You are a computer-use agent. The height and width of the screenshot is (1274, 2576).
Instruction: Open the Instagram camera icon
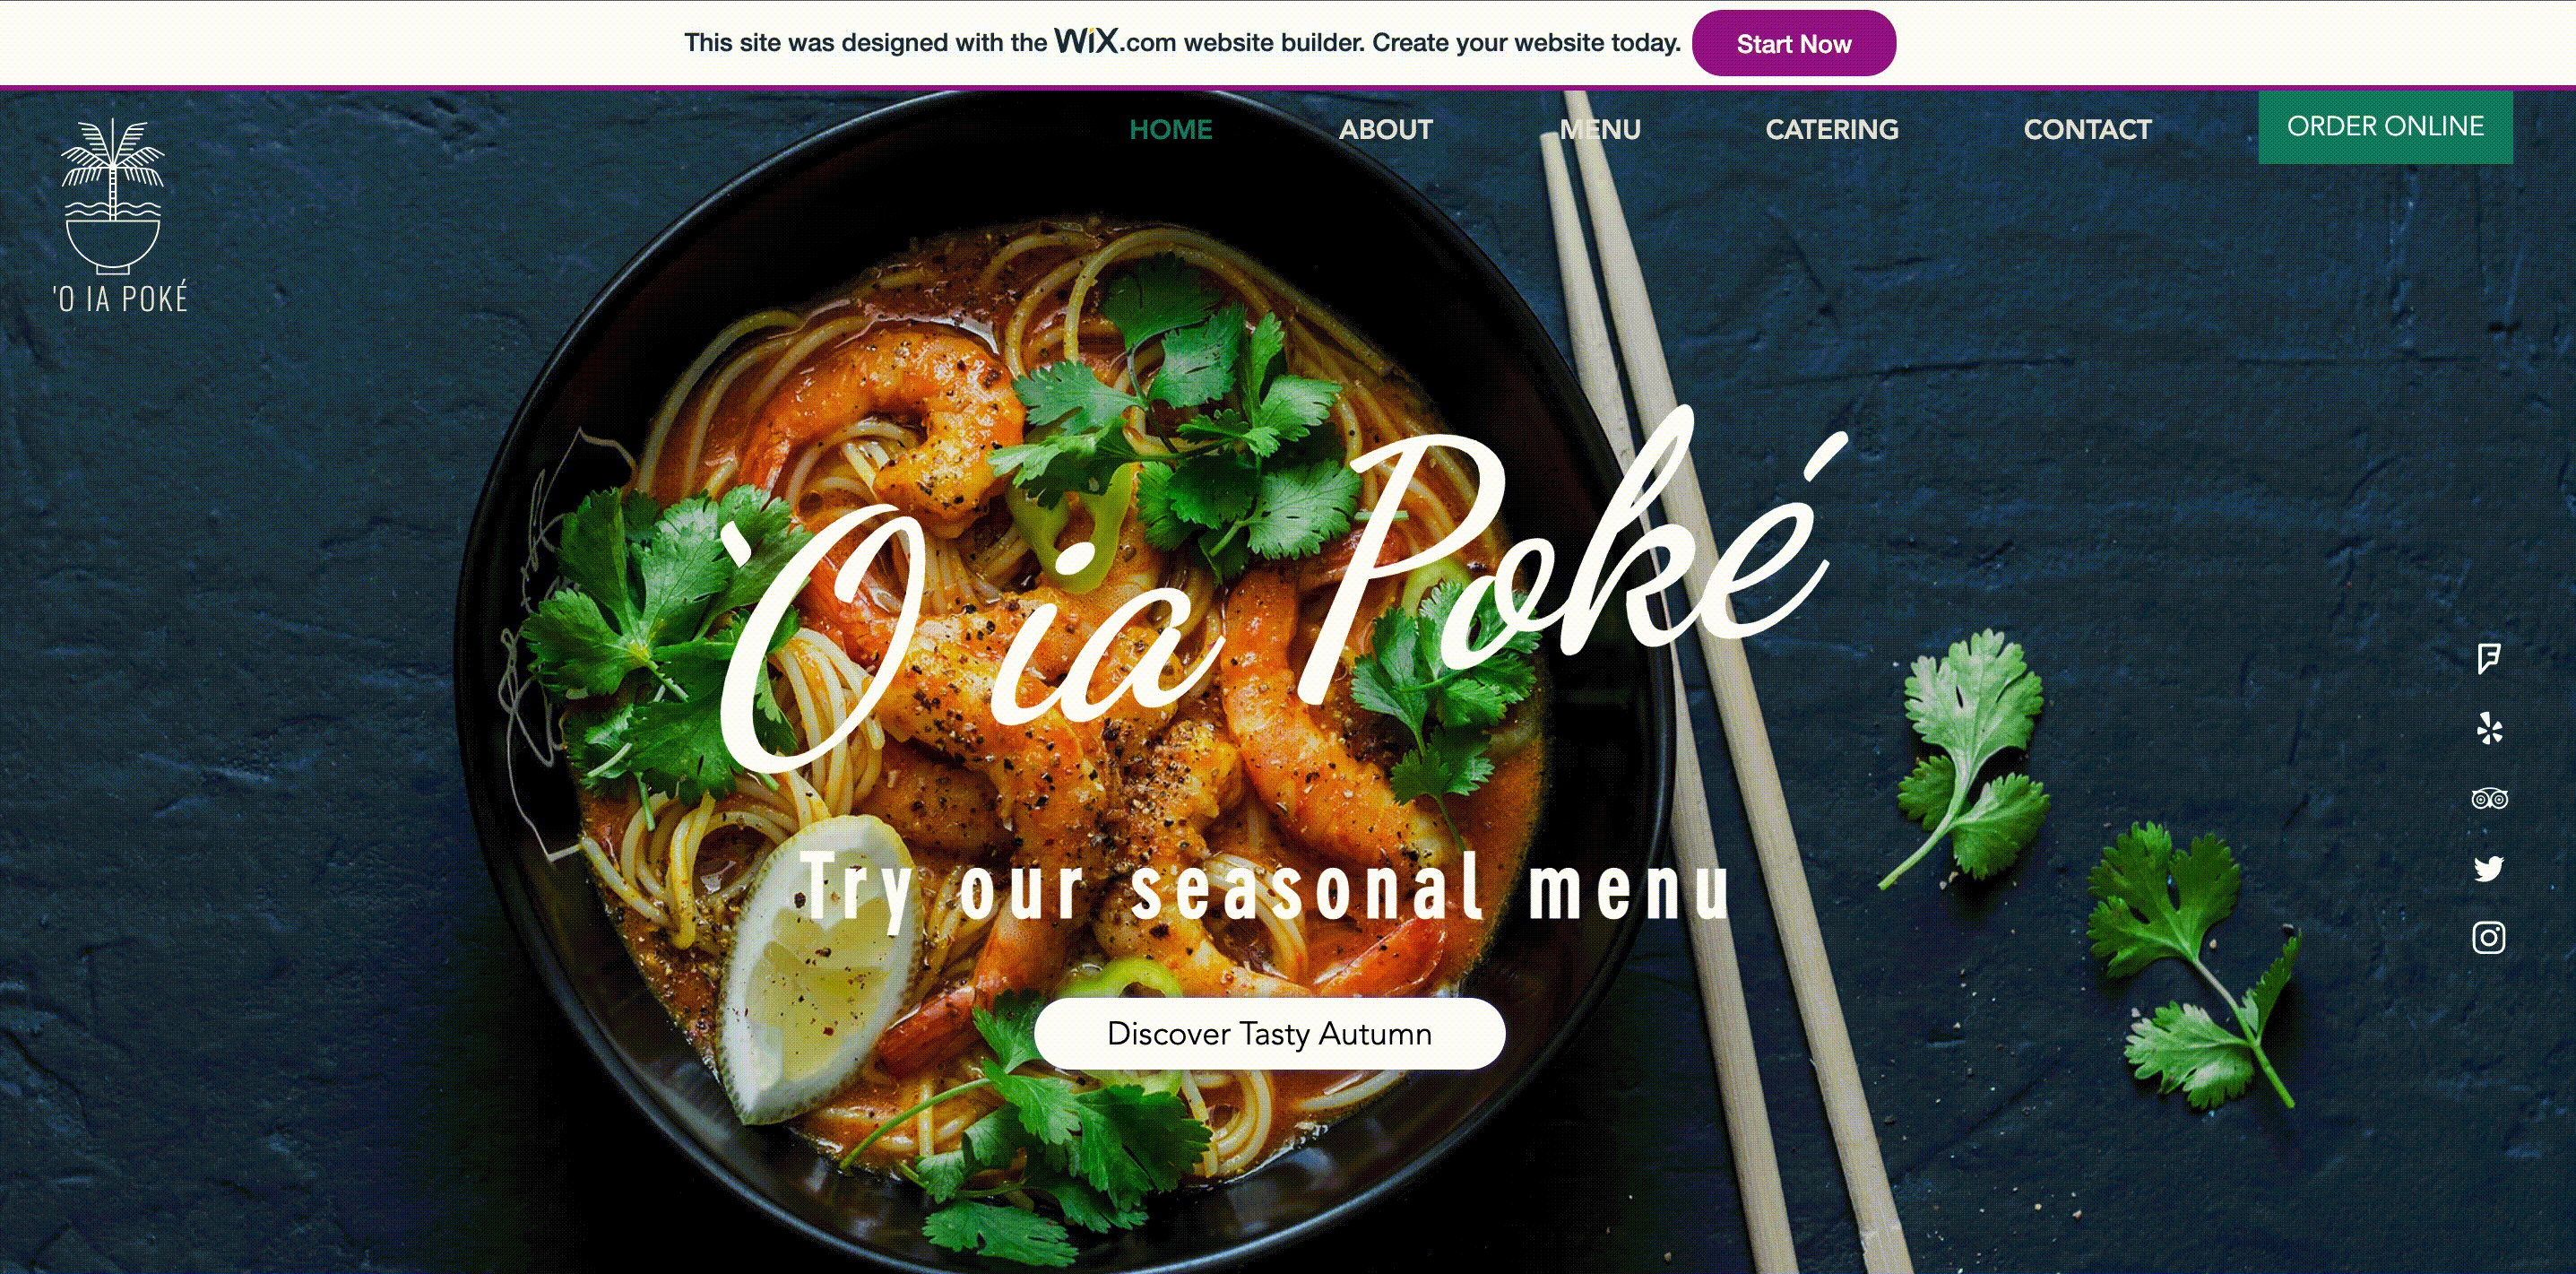coord(2489,938)
